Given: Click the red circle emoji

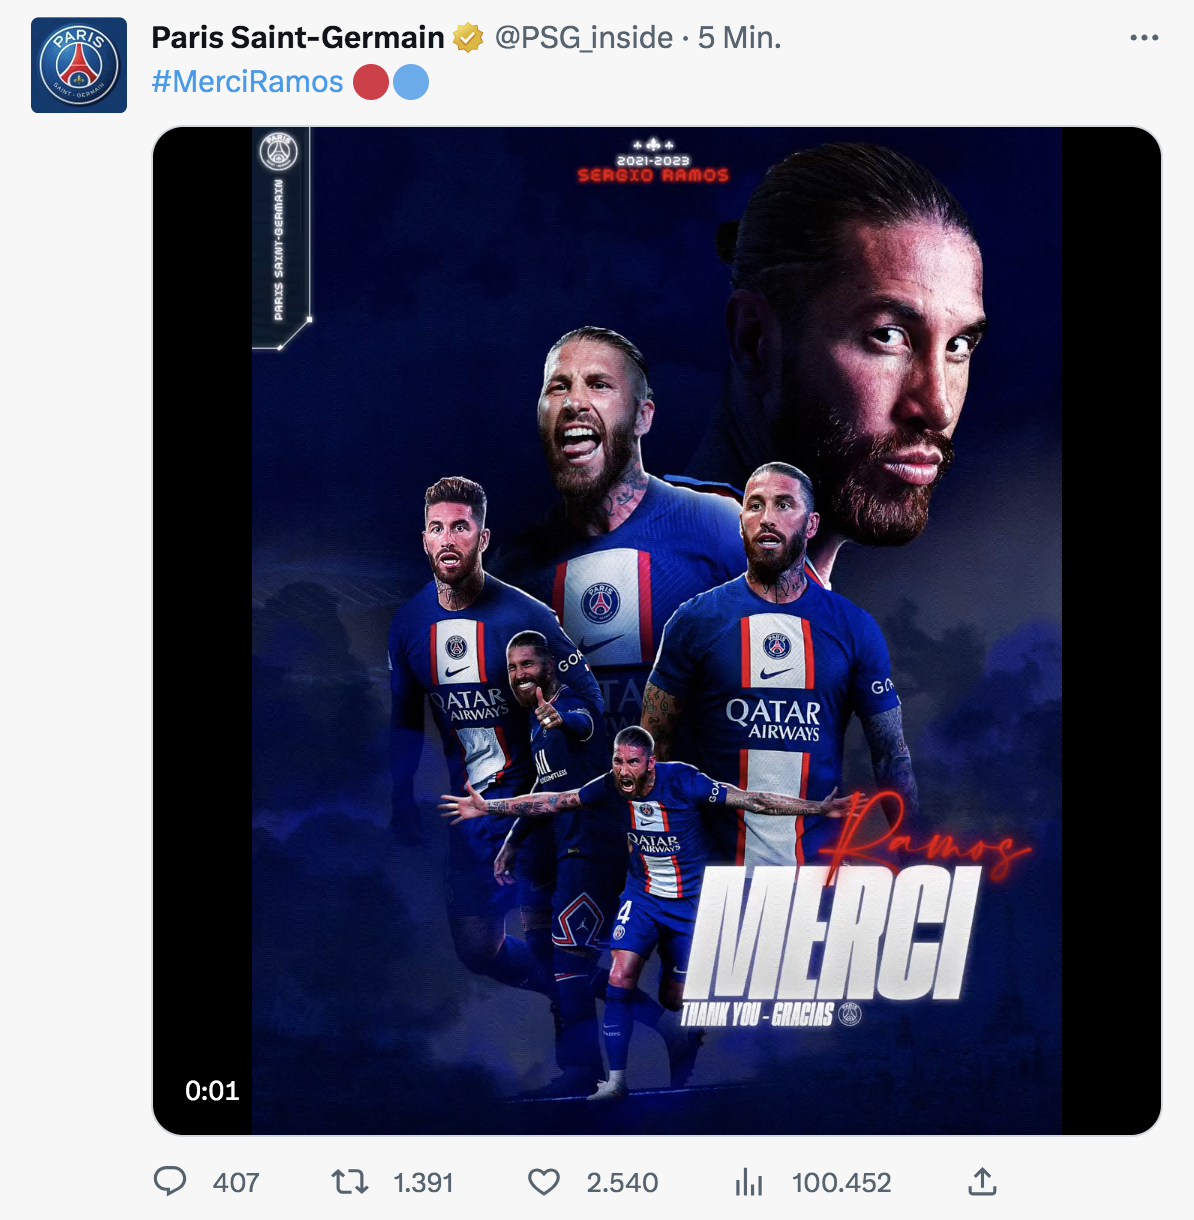Looking at the screenshot, I should tap(371, 82).
